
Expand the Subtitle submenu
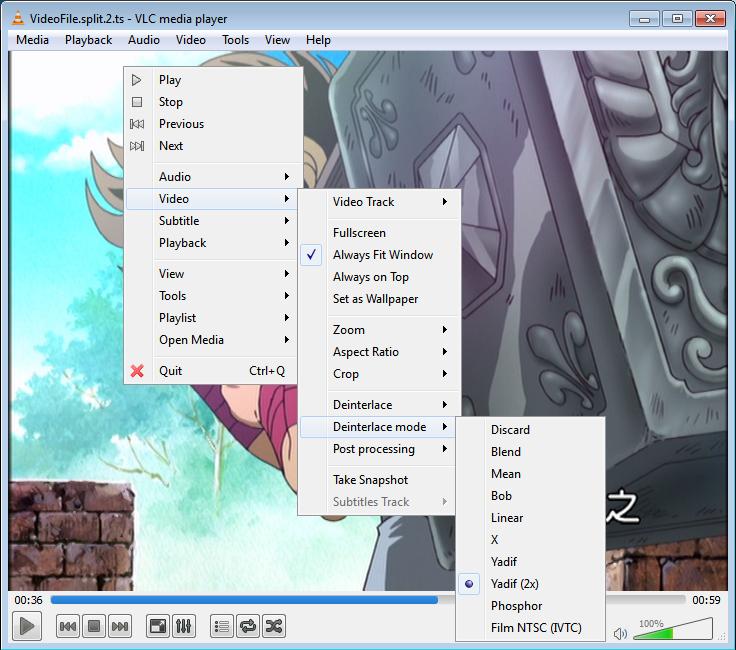pyautogui.click(x=211, y=221)
